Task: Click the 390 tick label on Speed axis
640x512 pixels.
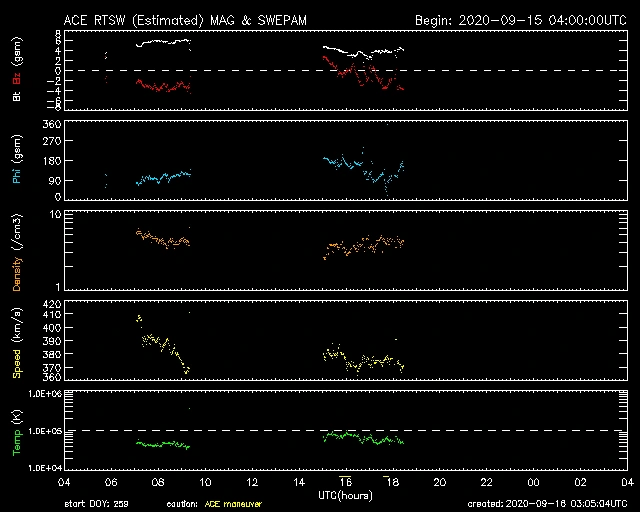Action: 51,341
